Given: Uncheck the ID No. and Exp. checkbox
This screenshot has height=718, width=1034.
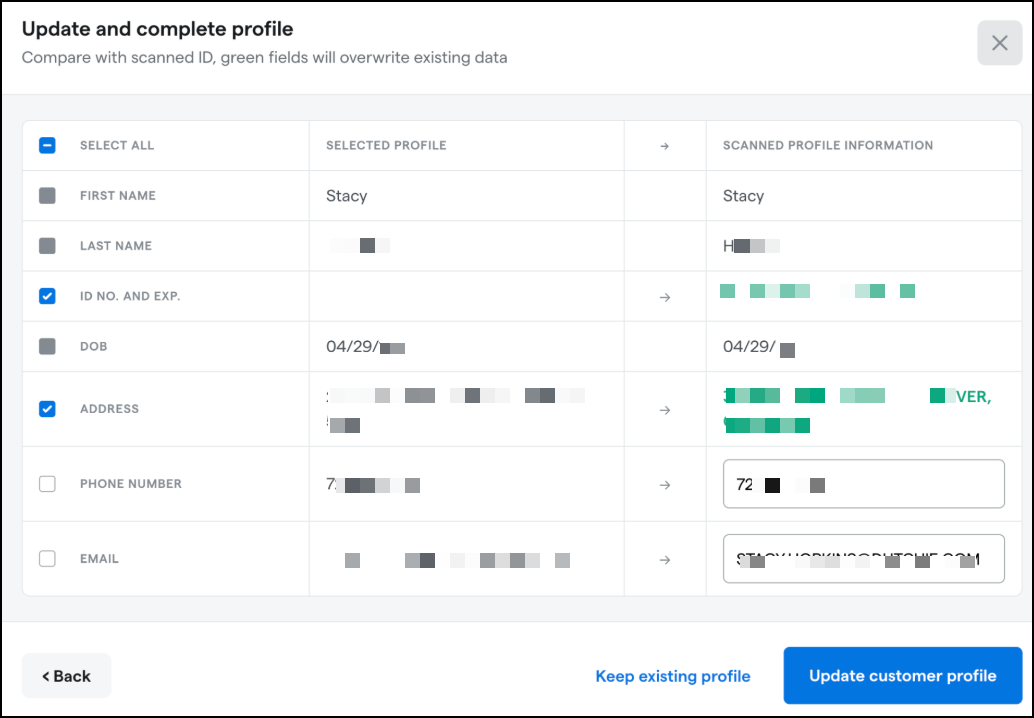Looking at the screenshot, I should coord(47,296).
